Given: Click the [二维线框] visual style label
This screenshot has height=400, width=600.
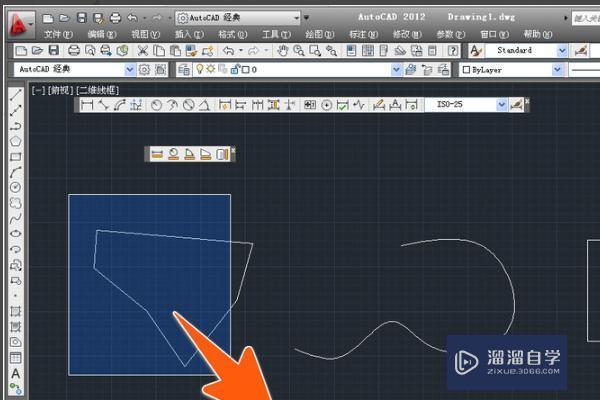Looking at the screenshot, I should [98, 90].
